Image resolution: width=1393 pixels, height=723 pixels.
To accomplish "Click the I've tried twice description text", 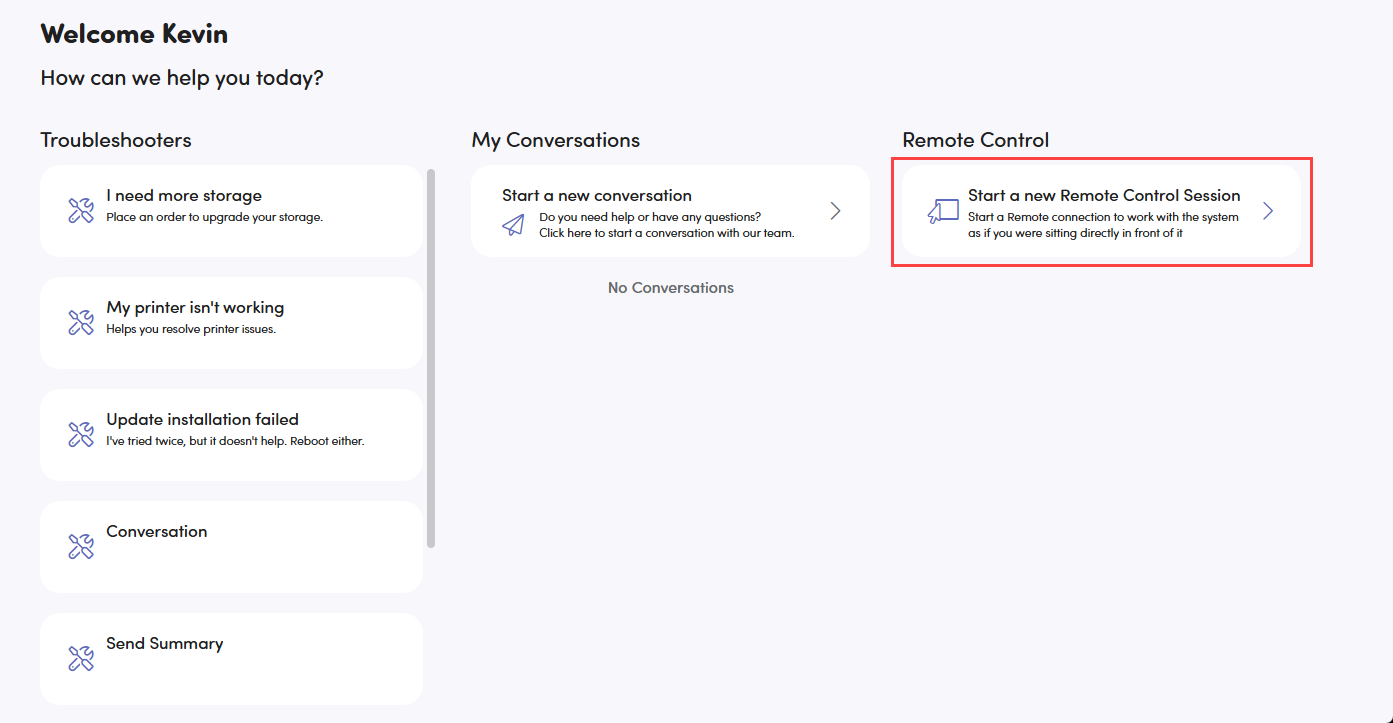I will tap(235, 441).
